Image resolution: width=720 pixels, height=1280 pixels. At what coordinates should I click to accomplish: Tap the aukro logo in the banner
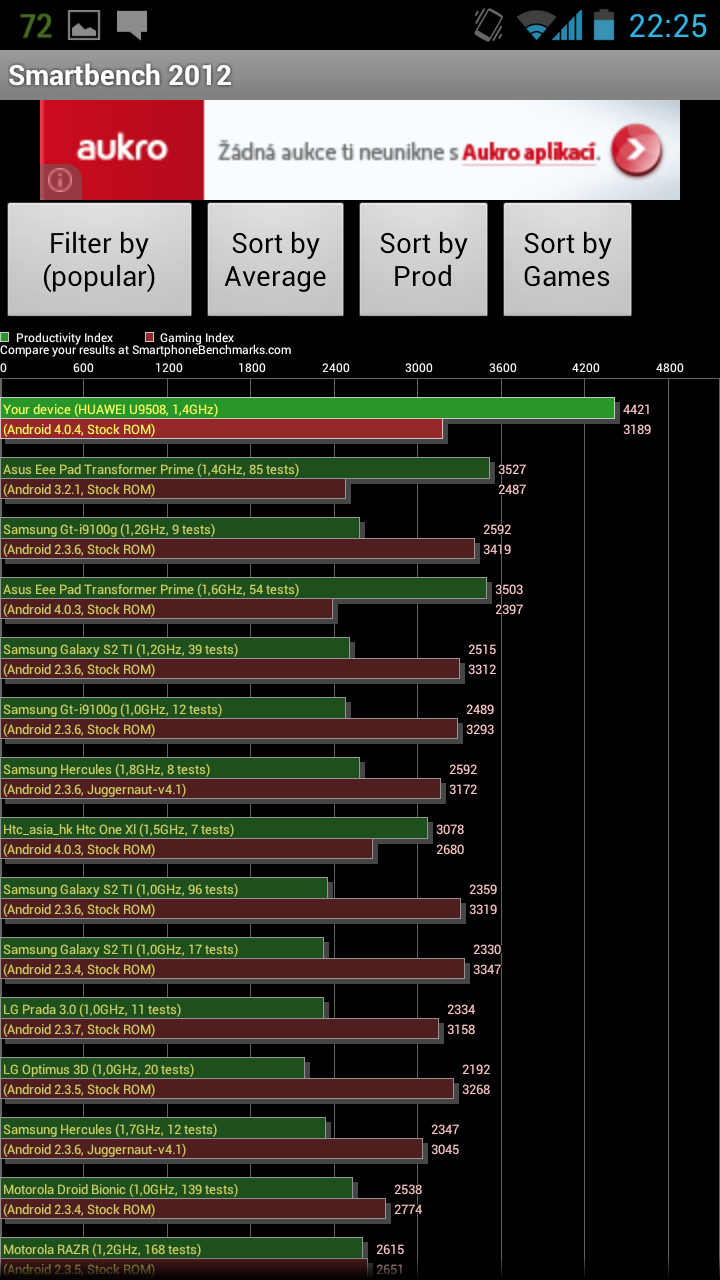point(122,149)
